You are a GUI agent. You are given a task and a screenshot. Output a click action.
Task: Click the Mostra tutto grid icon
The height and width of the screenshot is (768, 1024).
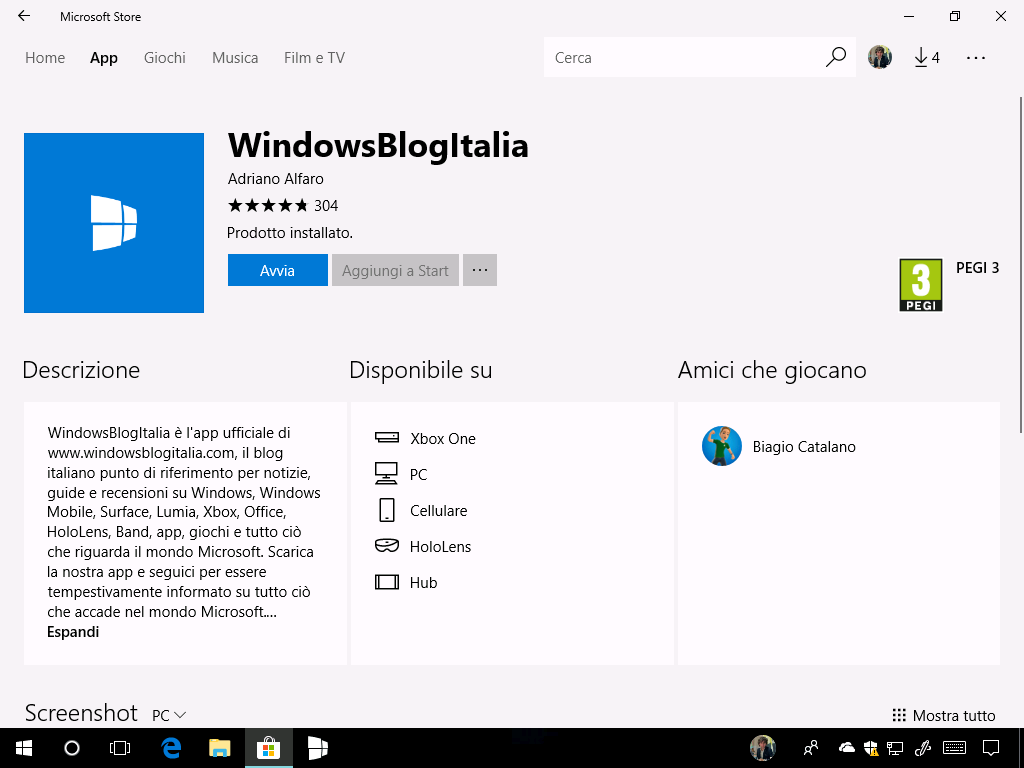point(899,715)
